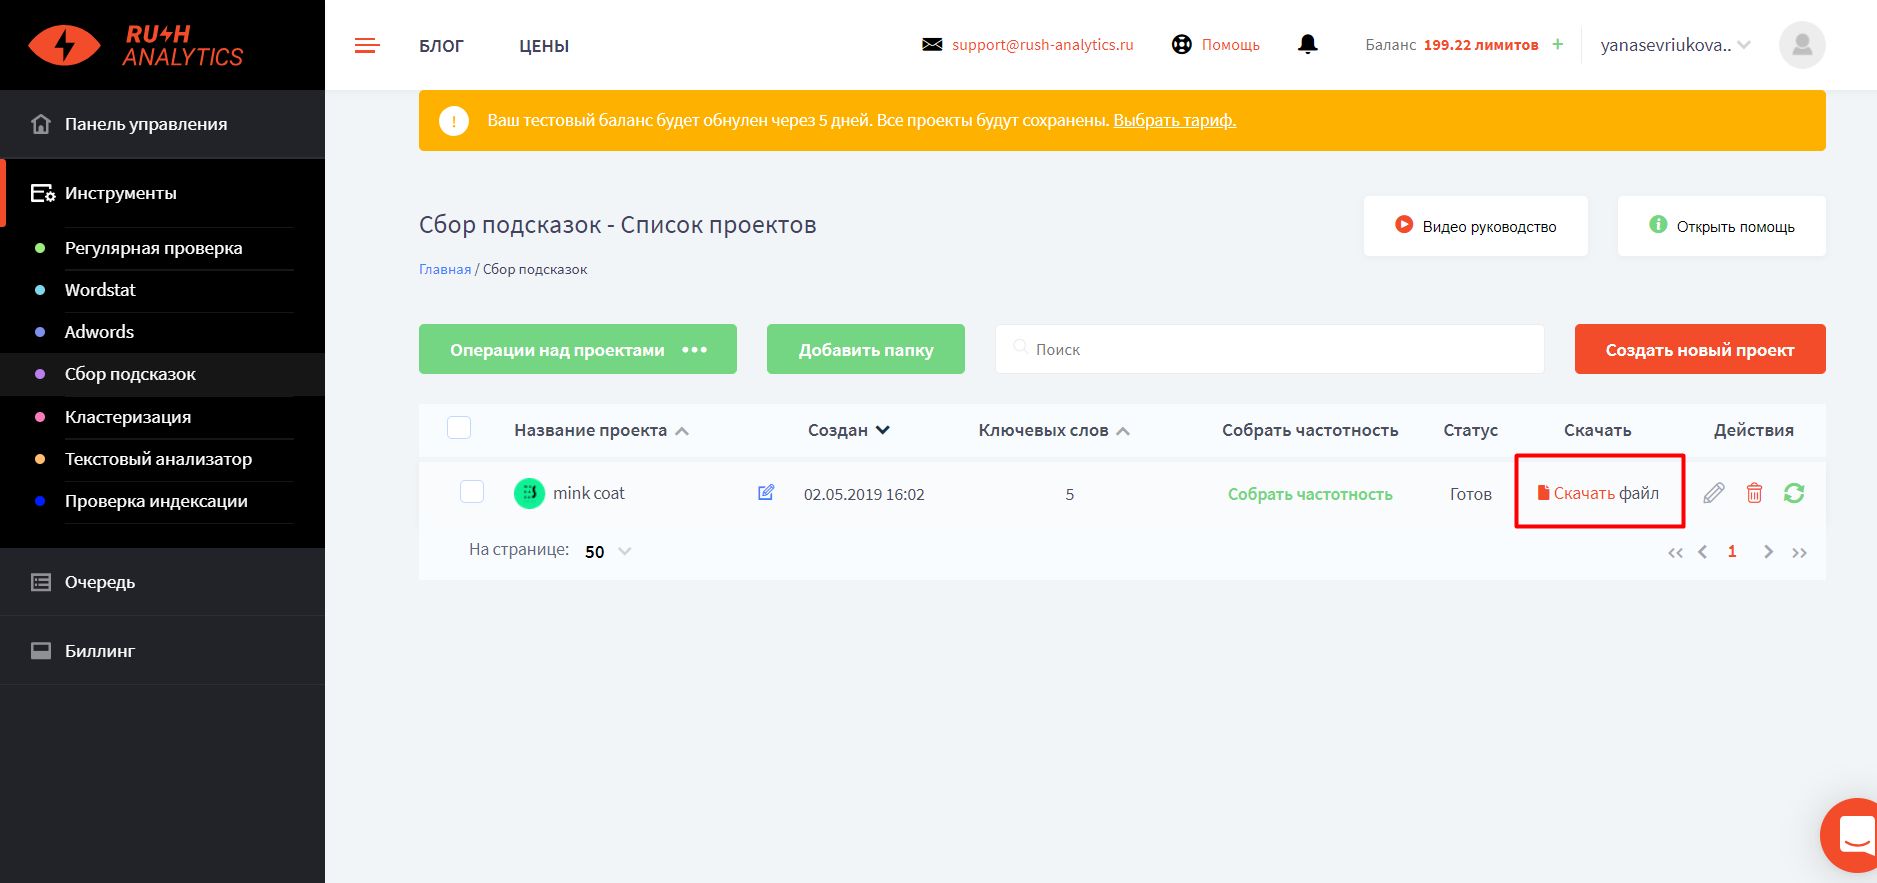Open Текстовый анализатор in sidebar
This screenshot has width=1877, height=883.
[158, 459]
